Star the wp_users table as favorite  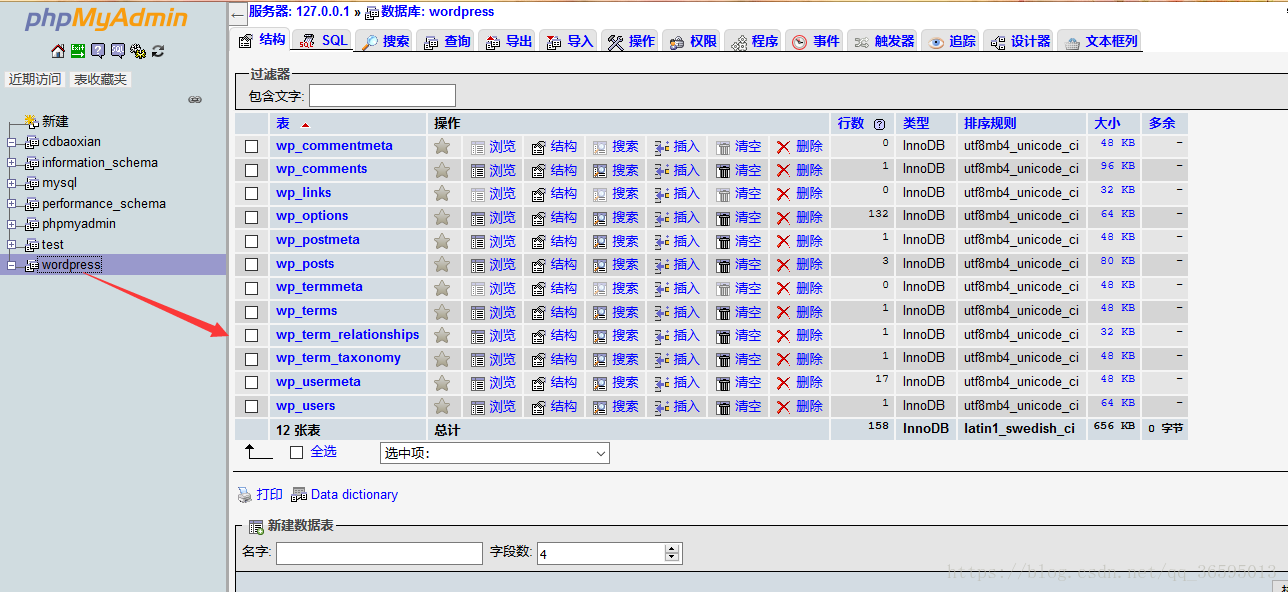pyautogui.click(x=442, y=406)
